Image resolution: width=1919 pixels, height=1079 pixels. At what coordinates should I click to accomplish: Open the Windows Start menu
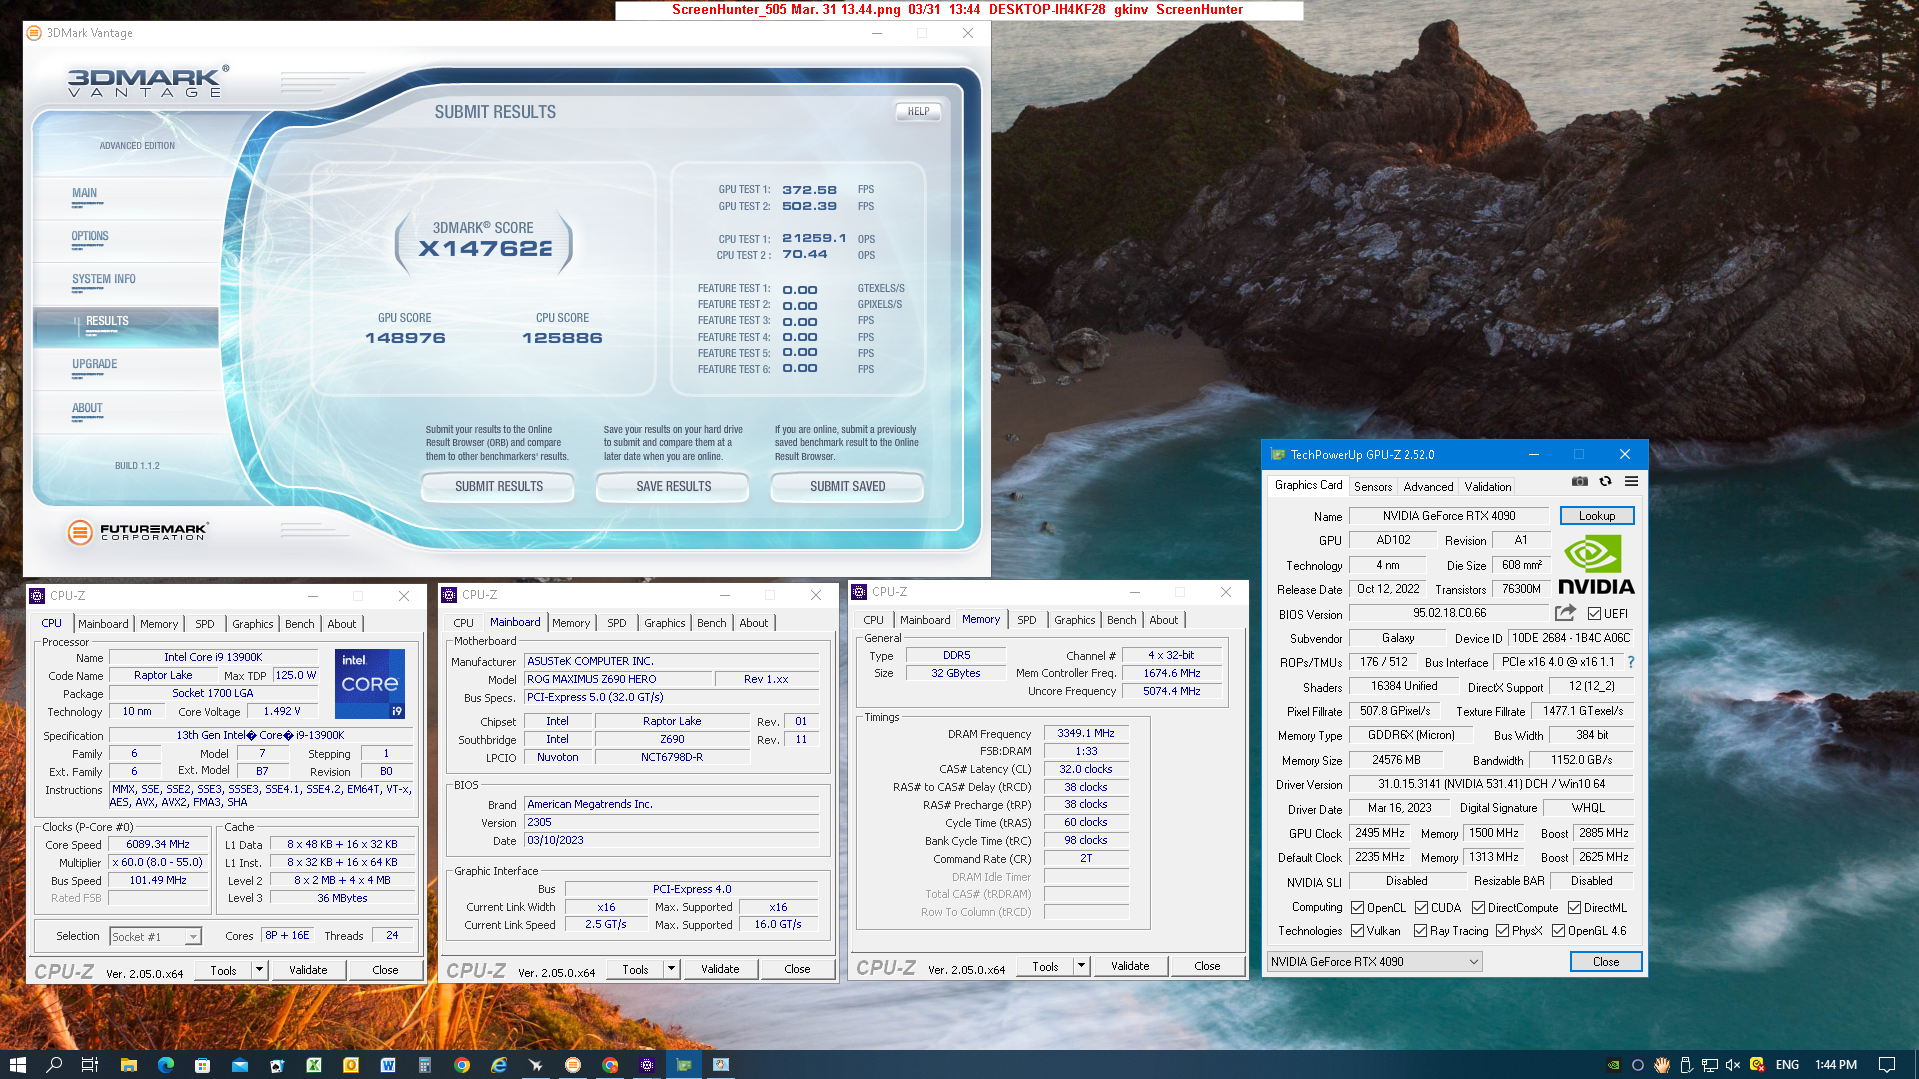(17, 1065)
